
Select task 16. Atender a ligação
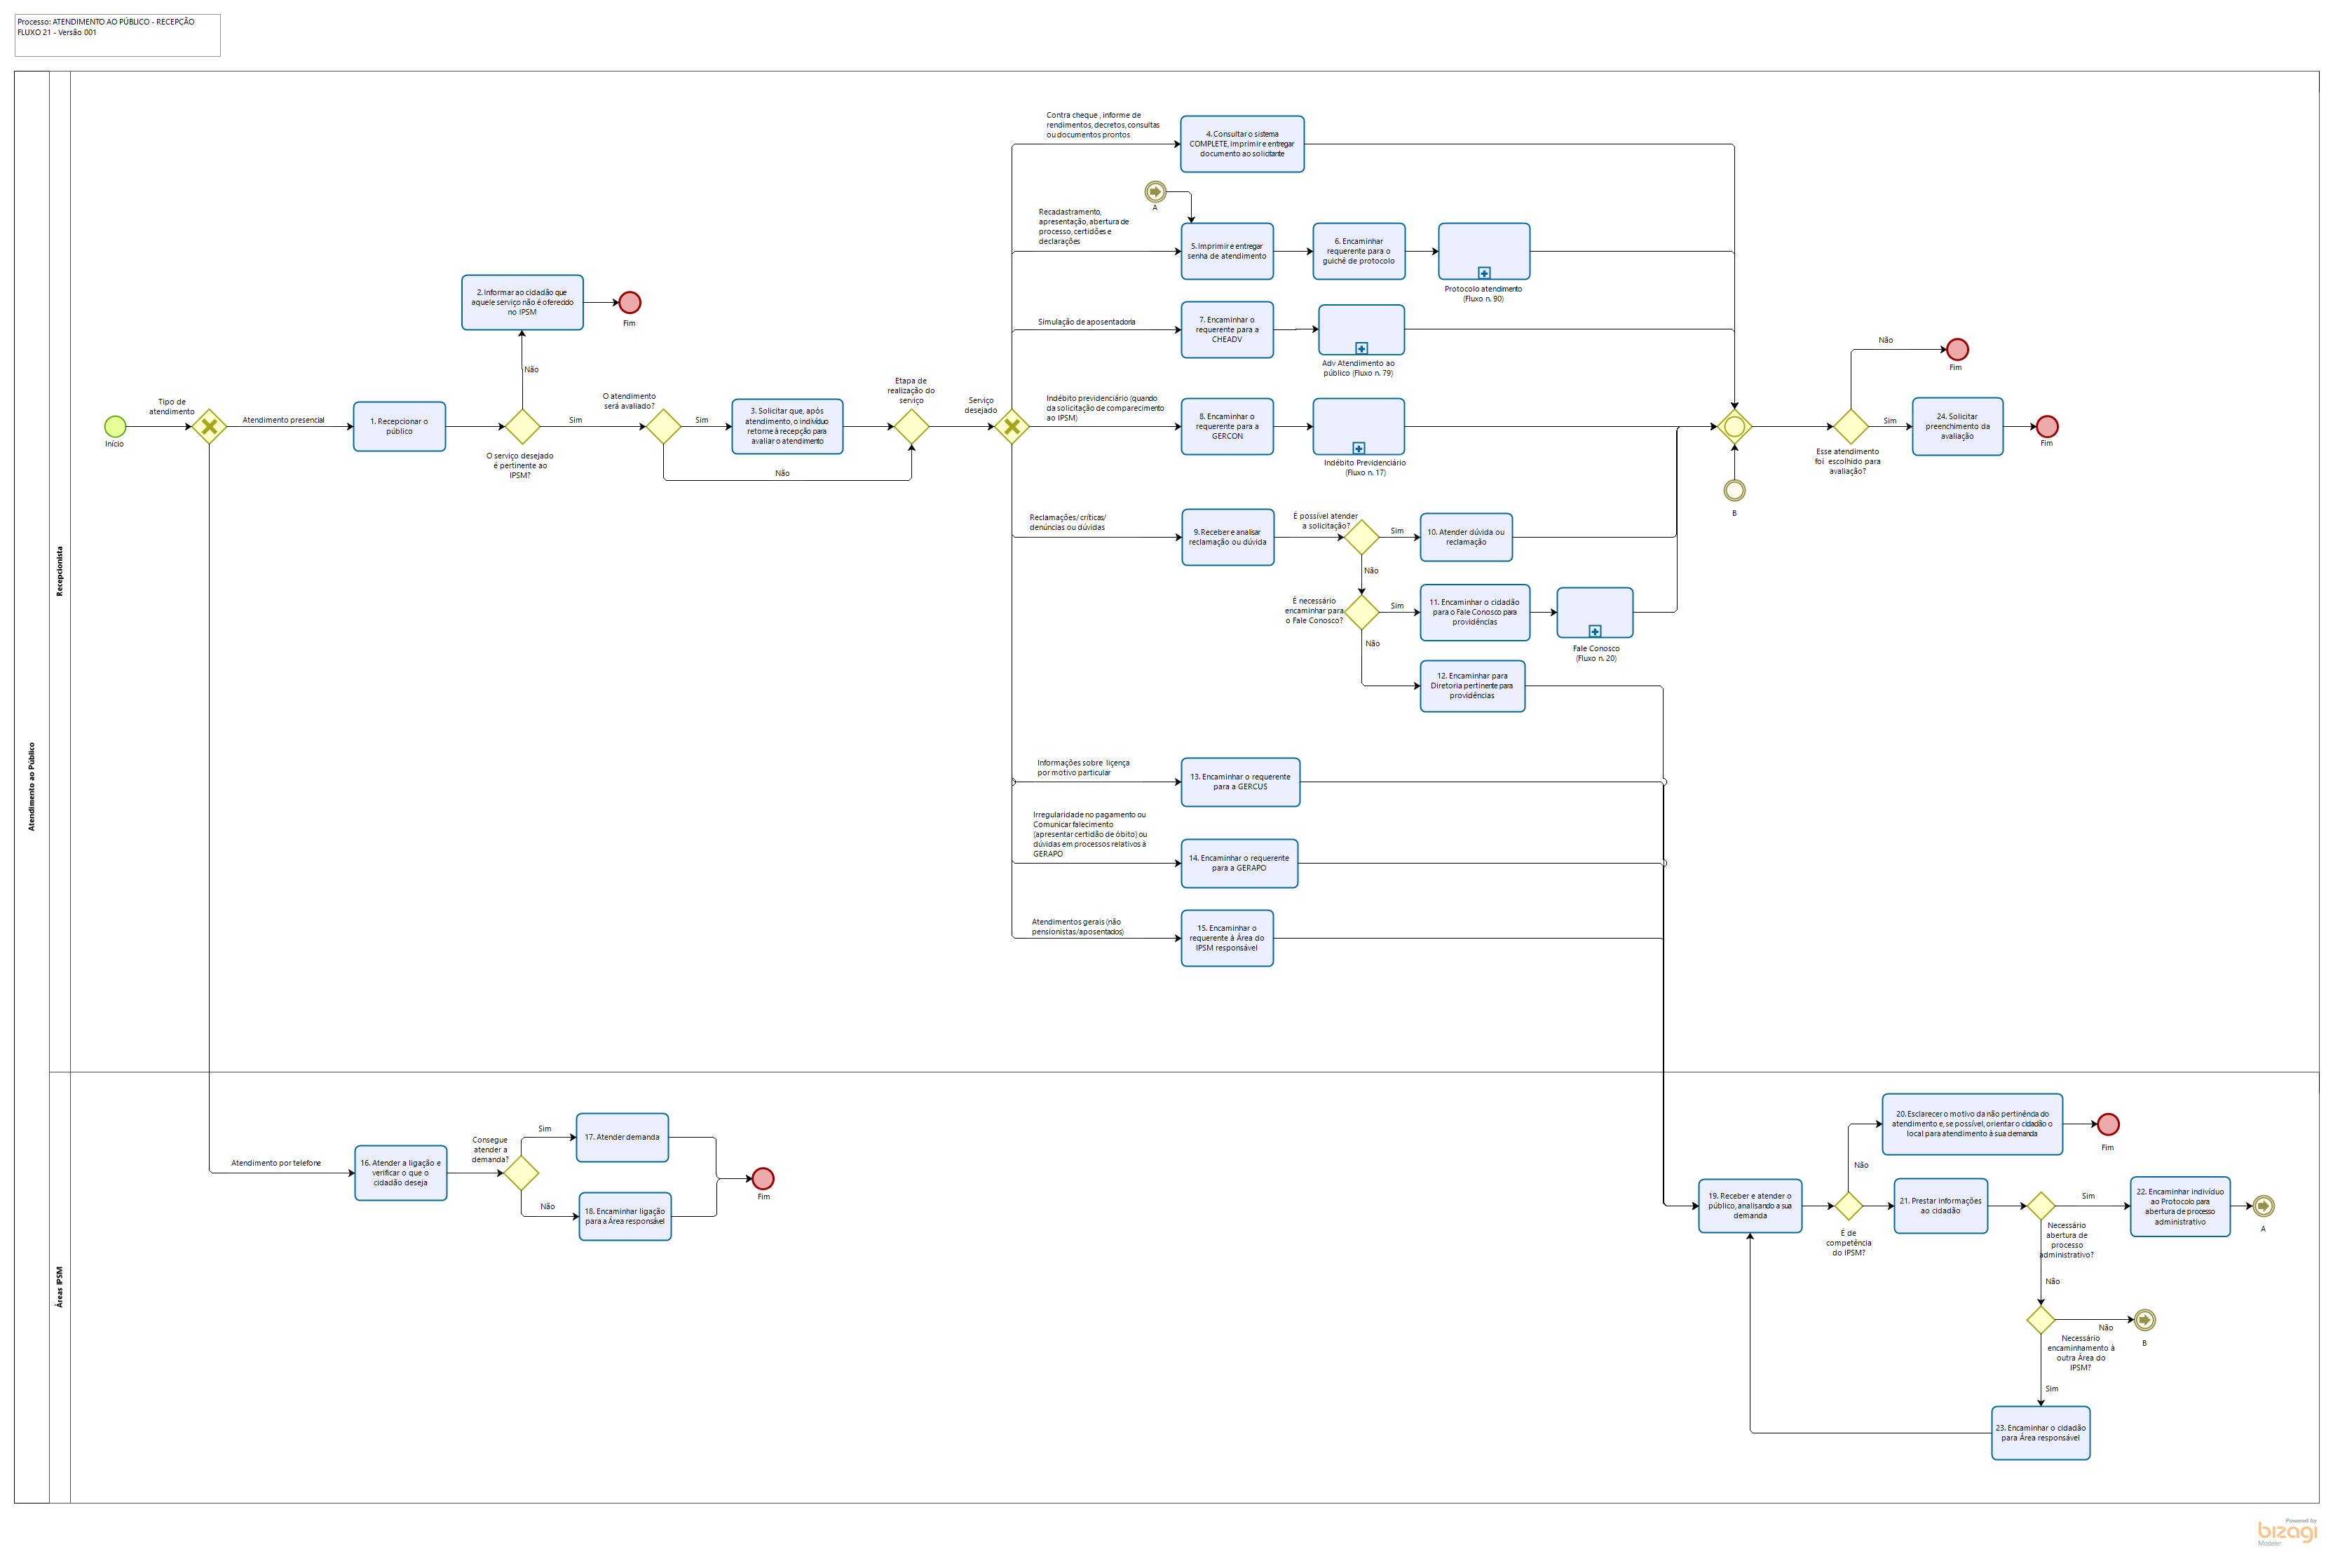coord(400,1173)
